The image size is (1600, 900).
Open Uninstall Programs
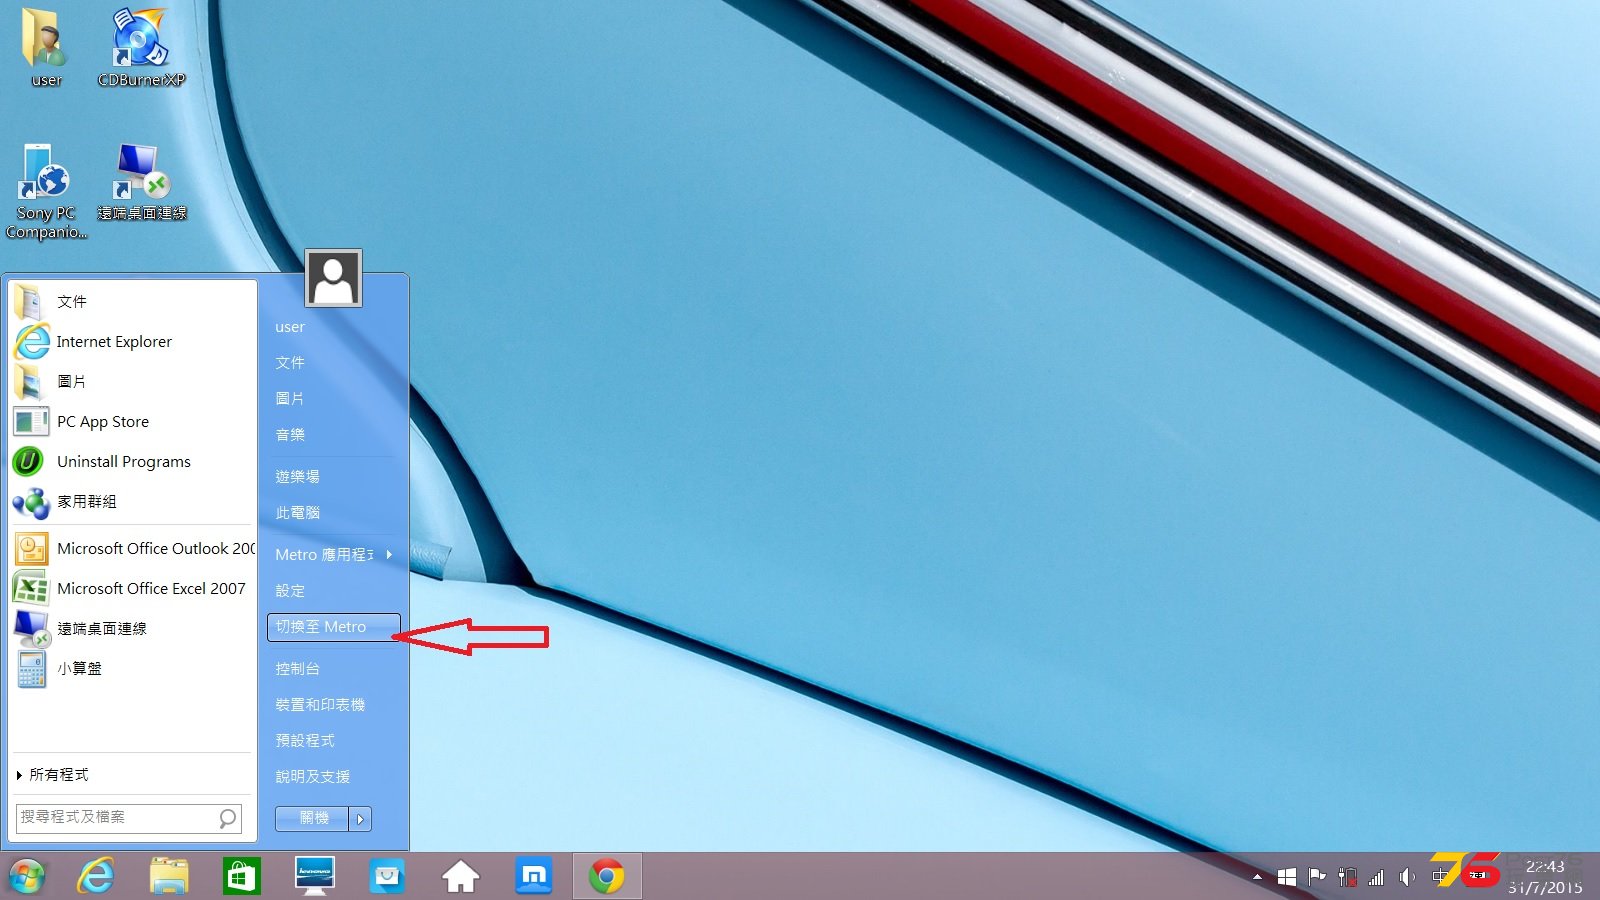[x=133, y=461]
